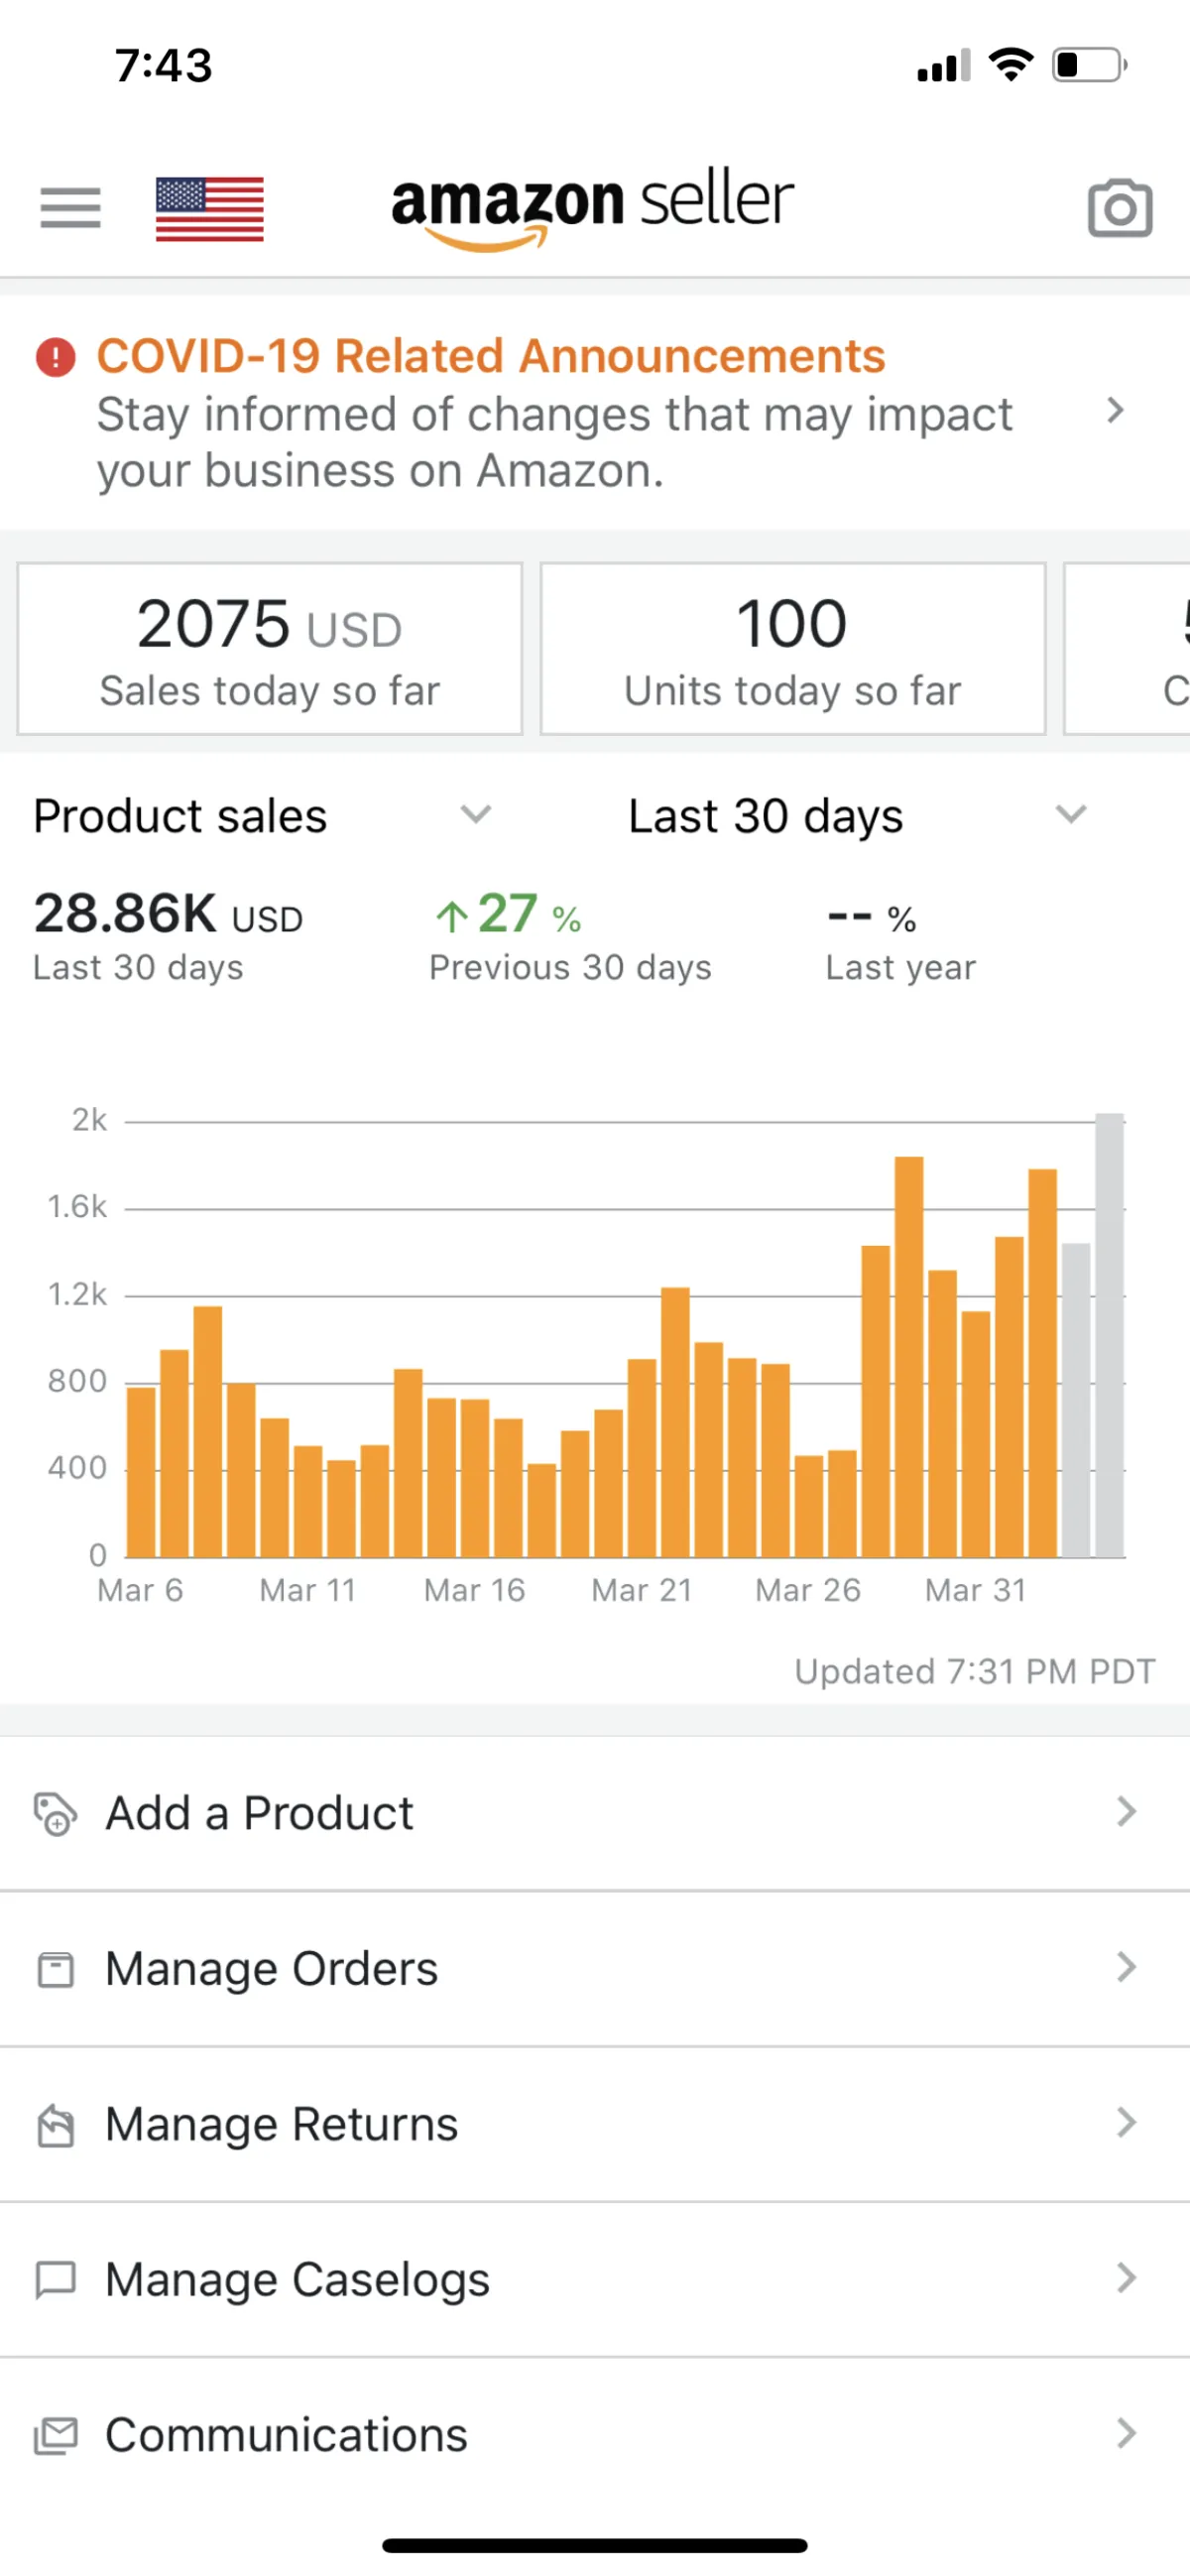Tap the Manage Orders box icon

click(x=56, y=1969)
